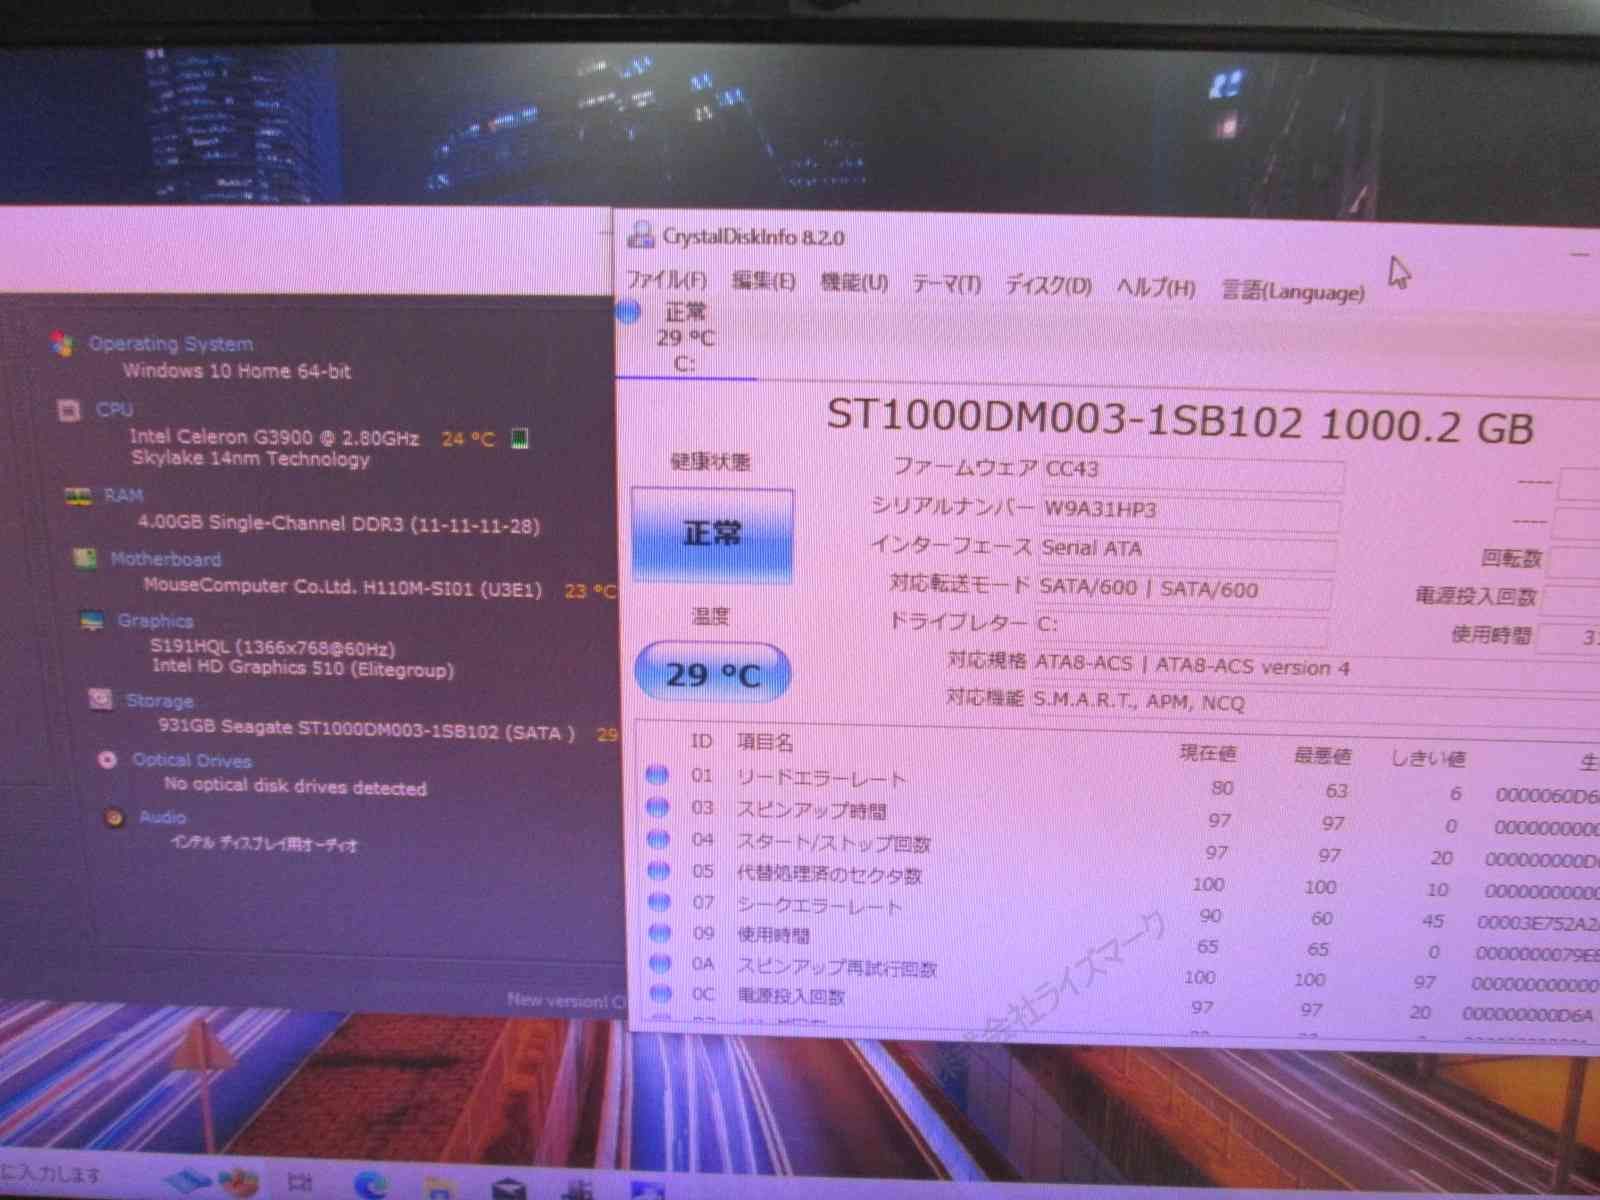
Task: Click the Intel Celeron G3900 @ 2.80GHz text
Action: (x=274, y=437)
